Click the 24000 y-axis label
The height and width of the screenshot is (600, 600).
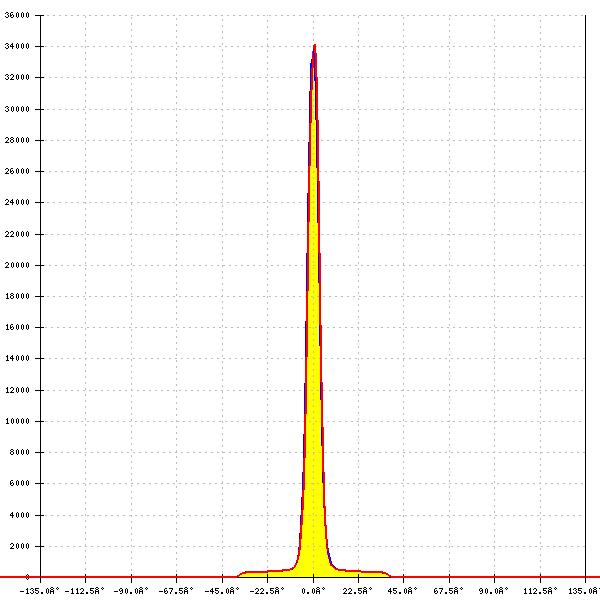(17, 202)
